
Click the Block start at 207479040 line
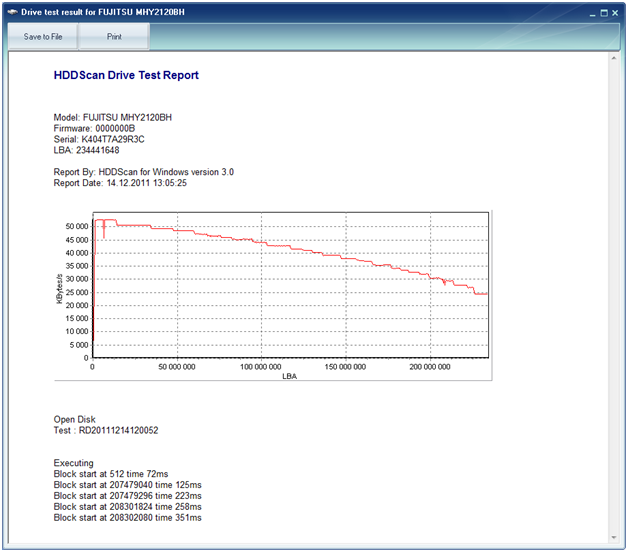(127, 485)
